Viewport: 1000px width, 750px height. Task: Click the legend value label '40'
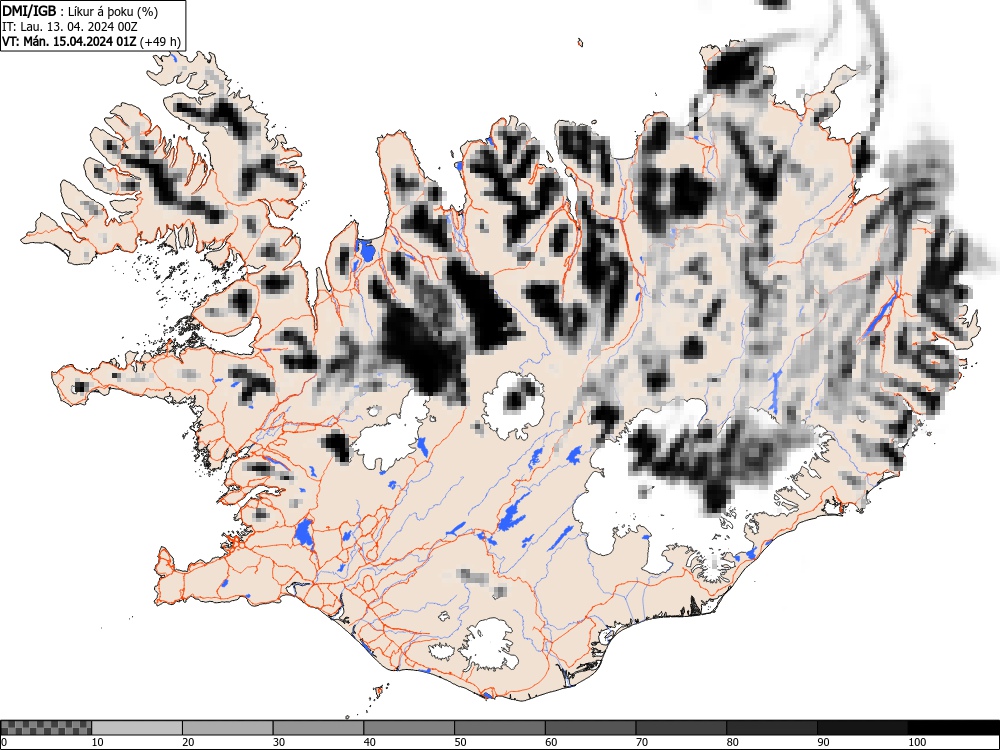coord(369,742)
